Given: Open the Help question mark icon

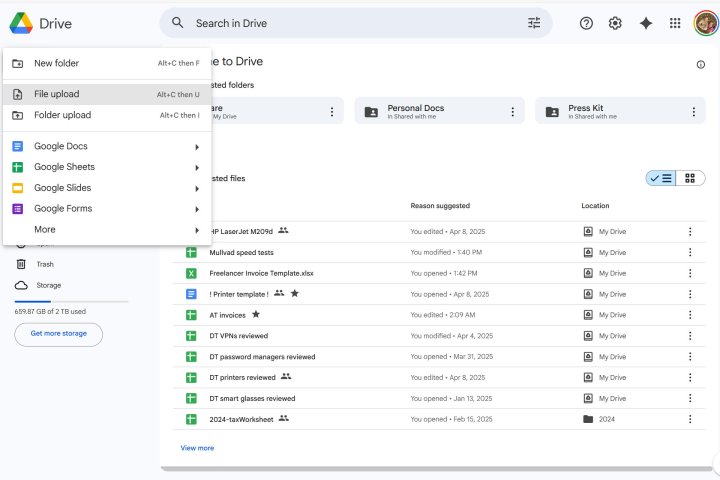Looking at the screenshot, I should 586,23.
